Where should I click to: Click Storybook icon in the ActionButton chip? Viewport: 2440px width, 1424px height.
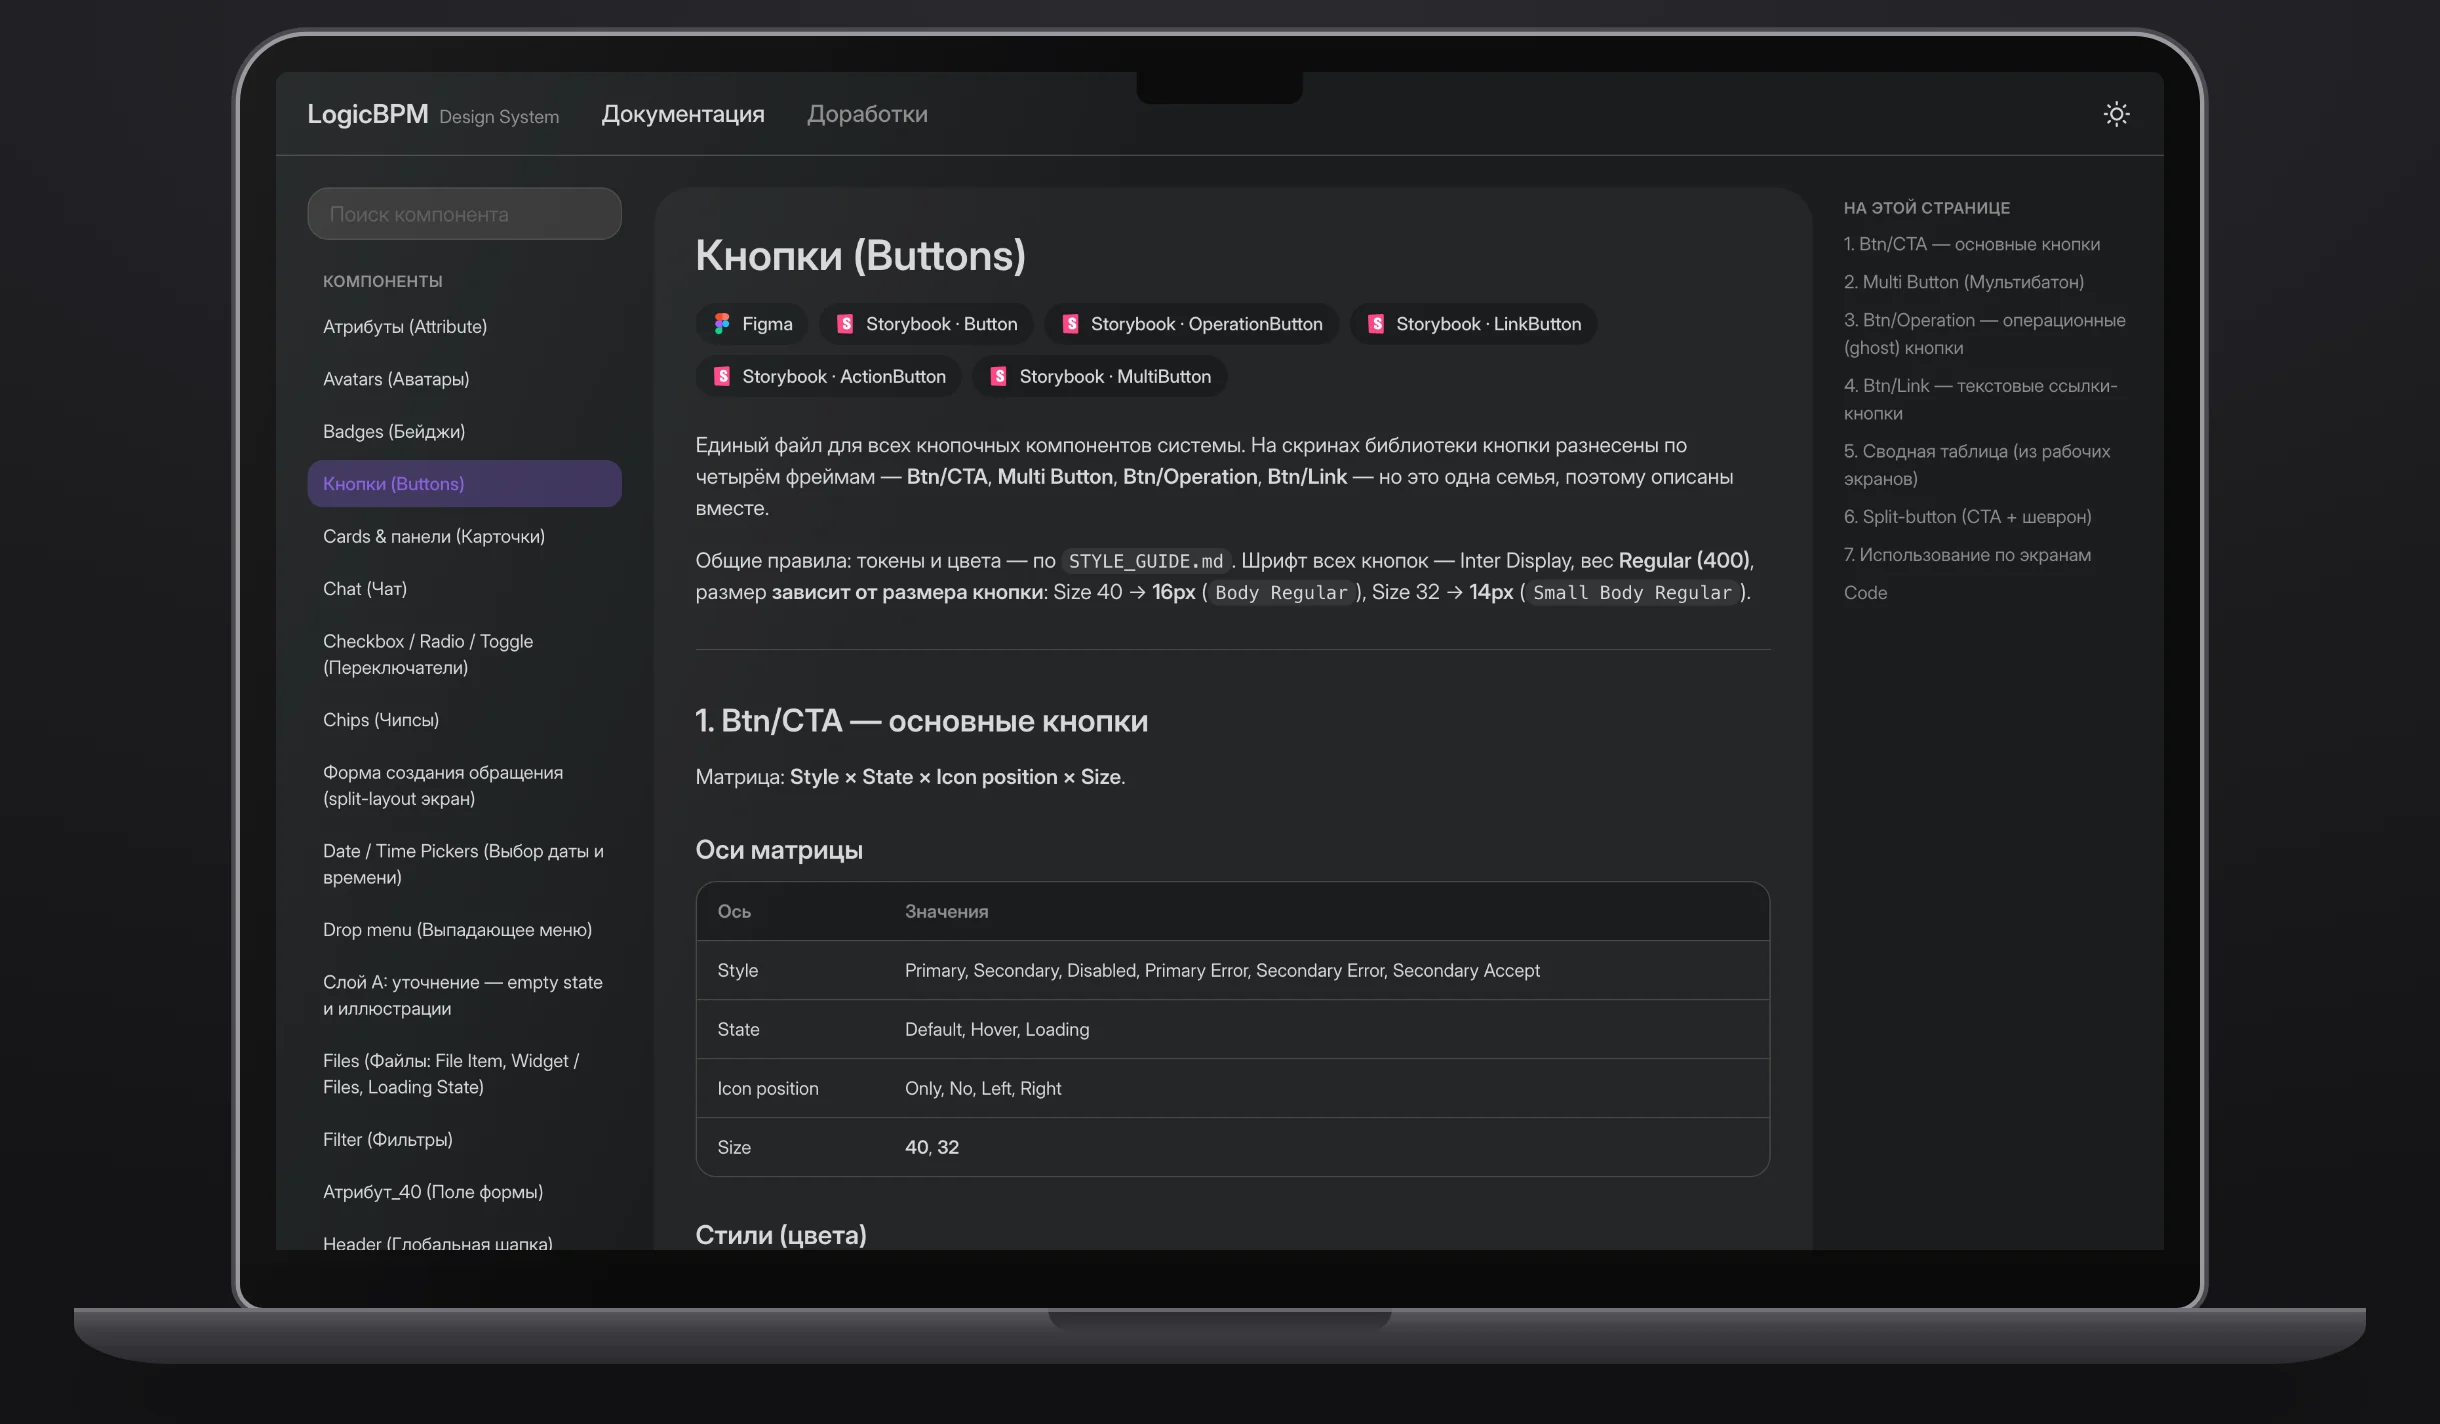coord(722,376)
